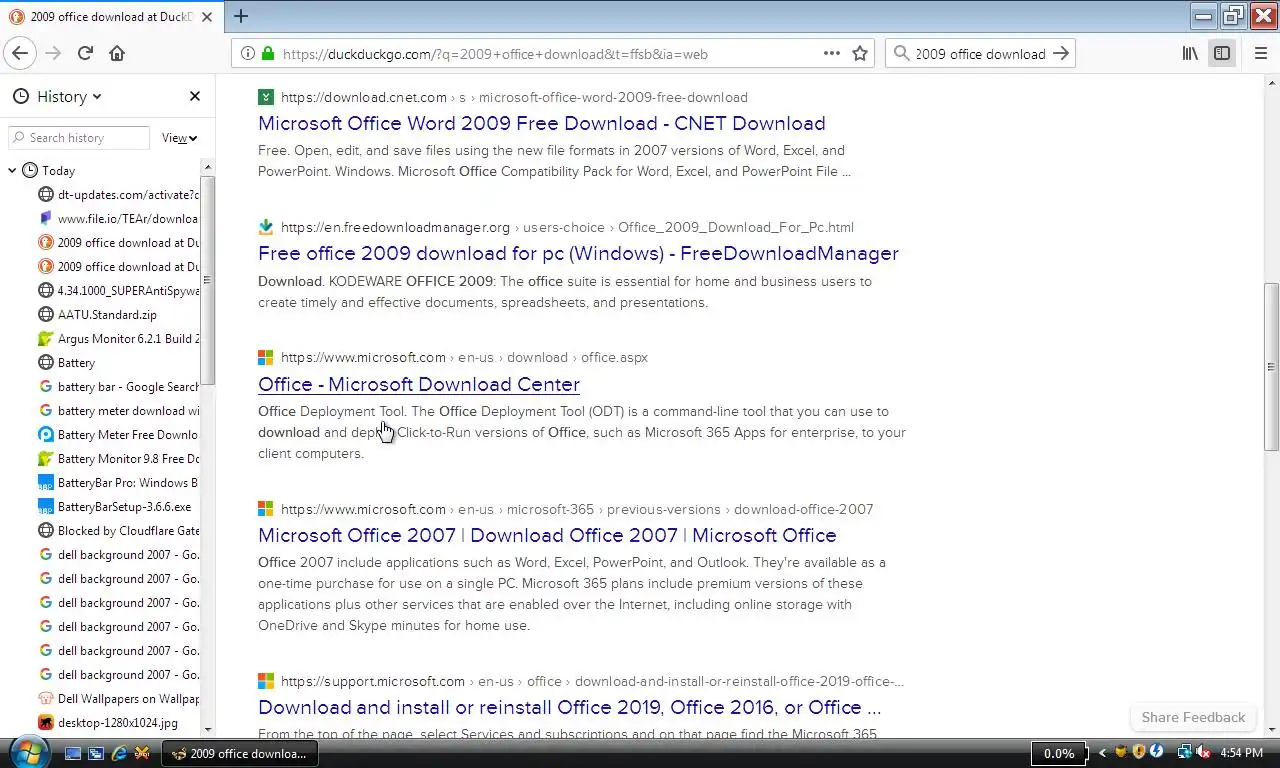The image size is (1280, 768).
Task: Click the download.cnet.com result URL
Action: [514, 97]
